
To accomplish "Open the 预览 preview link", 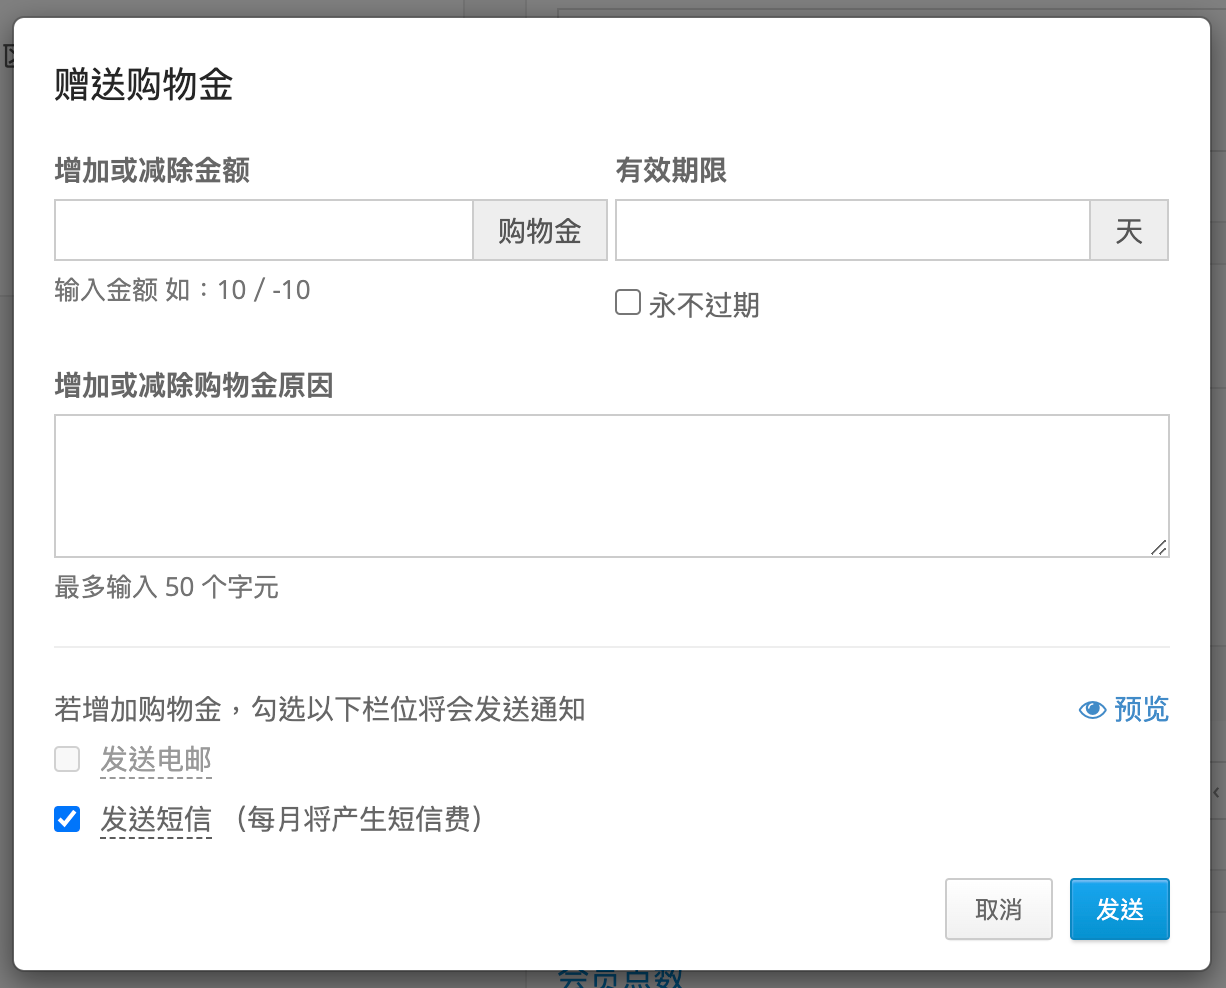I will coord(1124,710).
